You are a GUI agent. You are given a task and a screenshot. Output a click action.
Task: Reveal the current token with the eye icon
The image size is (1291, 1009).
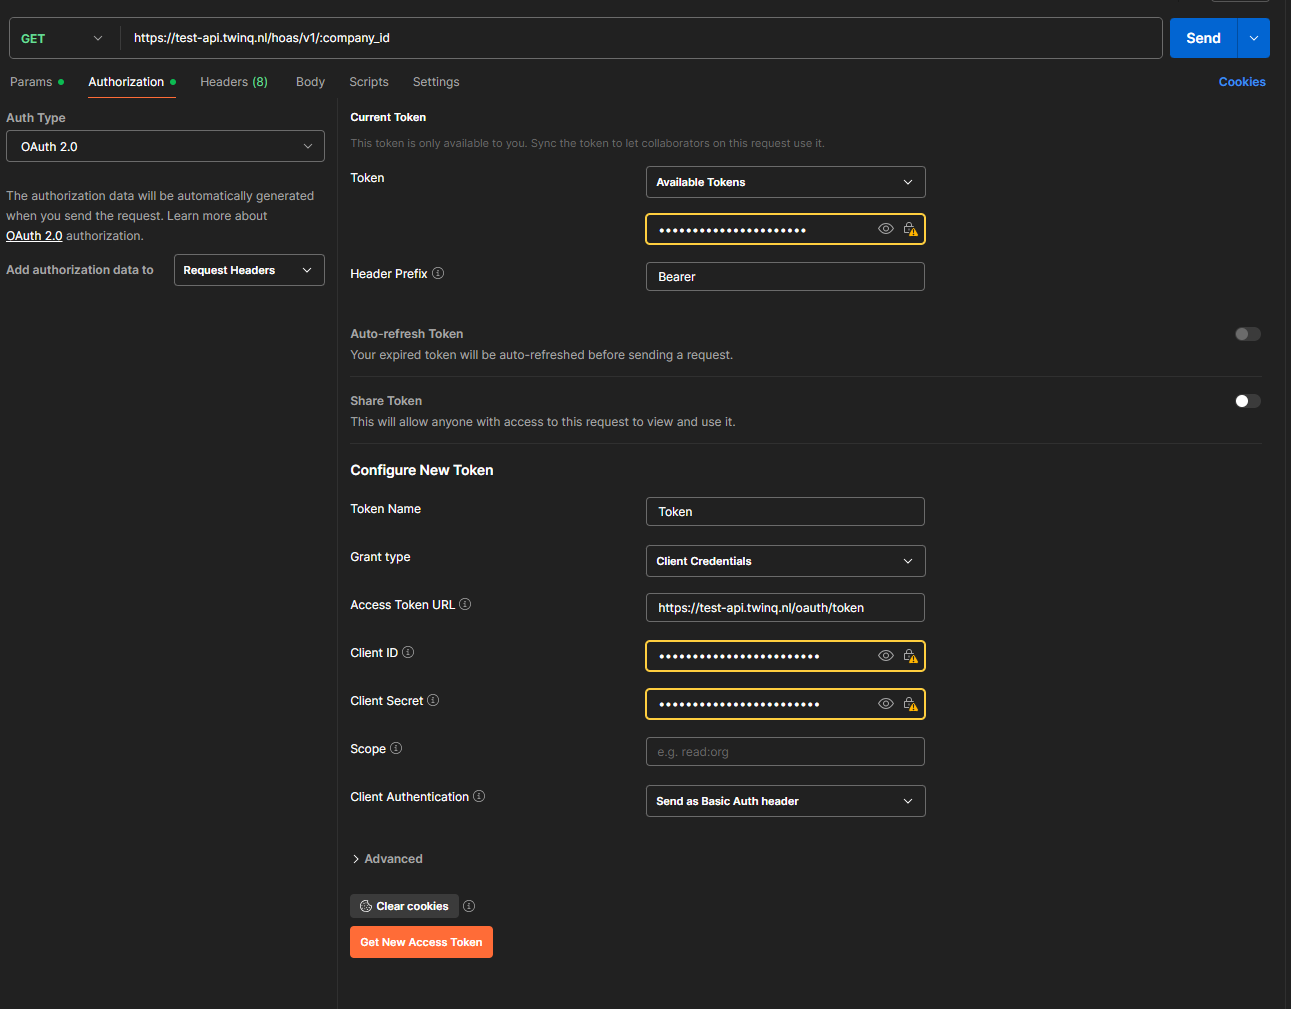[886, 228]
